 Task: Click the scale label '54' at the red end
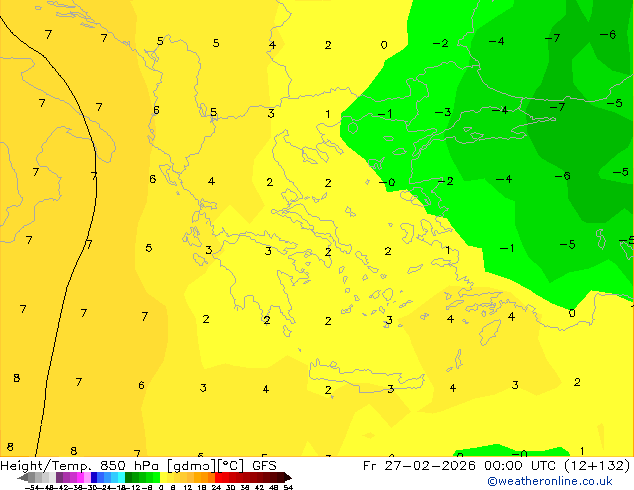[x=288, y=487]
